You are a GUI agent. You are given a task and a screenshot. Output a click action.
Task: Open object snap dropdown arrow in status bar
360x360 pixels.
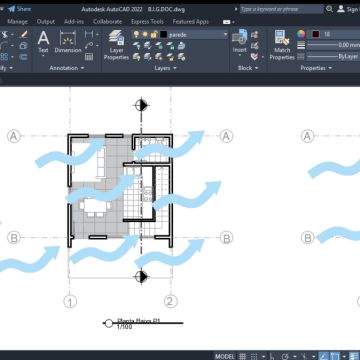[x=344, y=356]
